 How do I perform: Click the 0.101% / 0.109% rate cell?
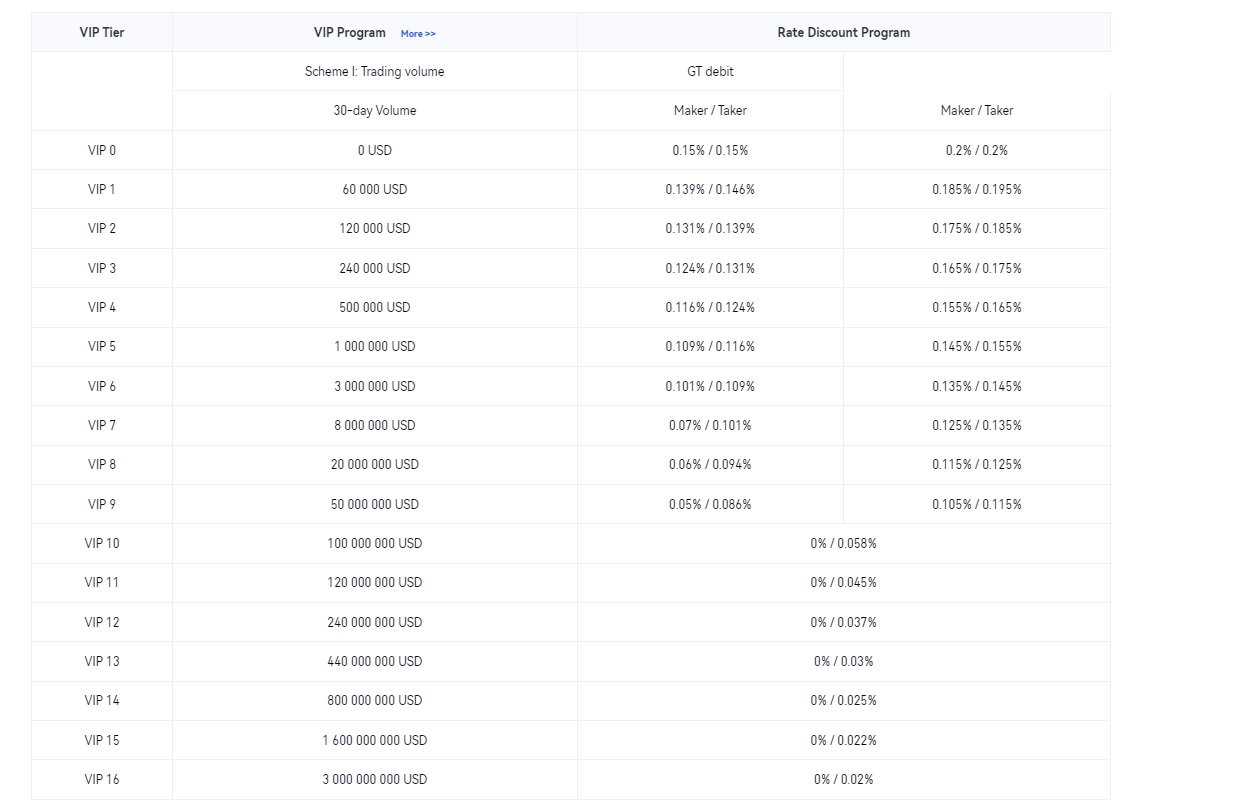point(710,386)
